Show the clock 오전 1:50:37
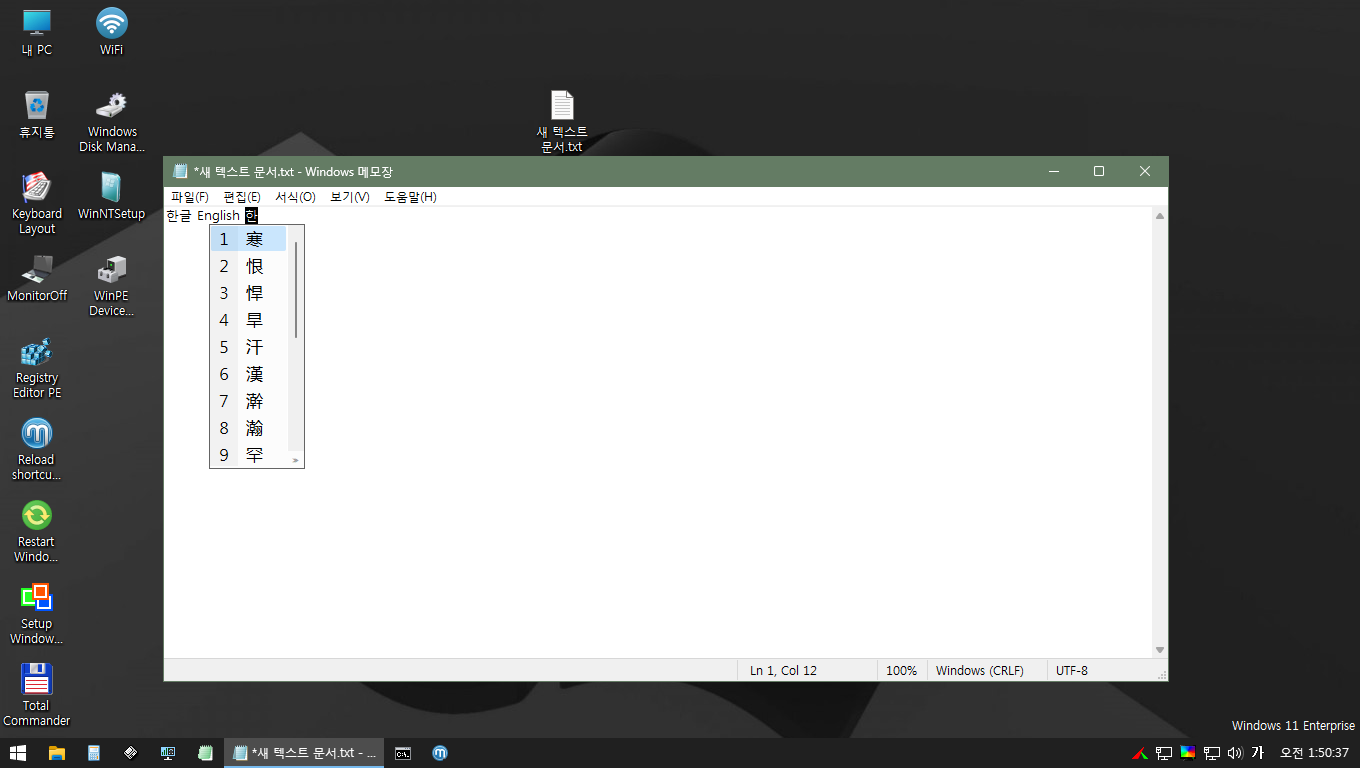This screenshot has width=1360, height=768. pos(1315,753)
